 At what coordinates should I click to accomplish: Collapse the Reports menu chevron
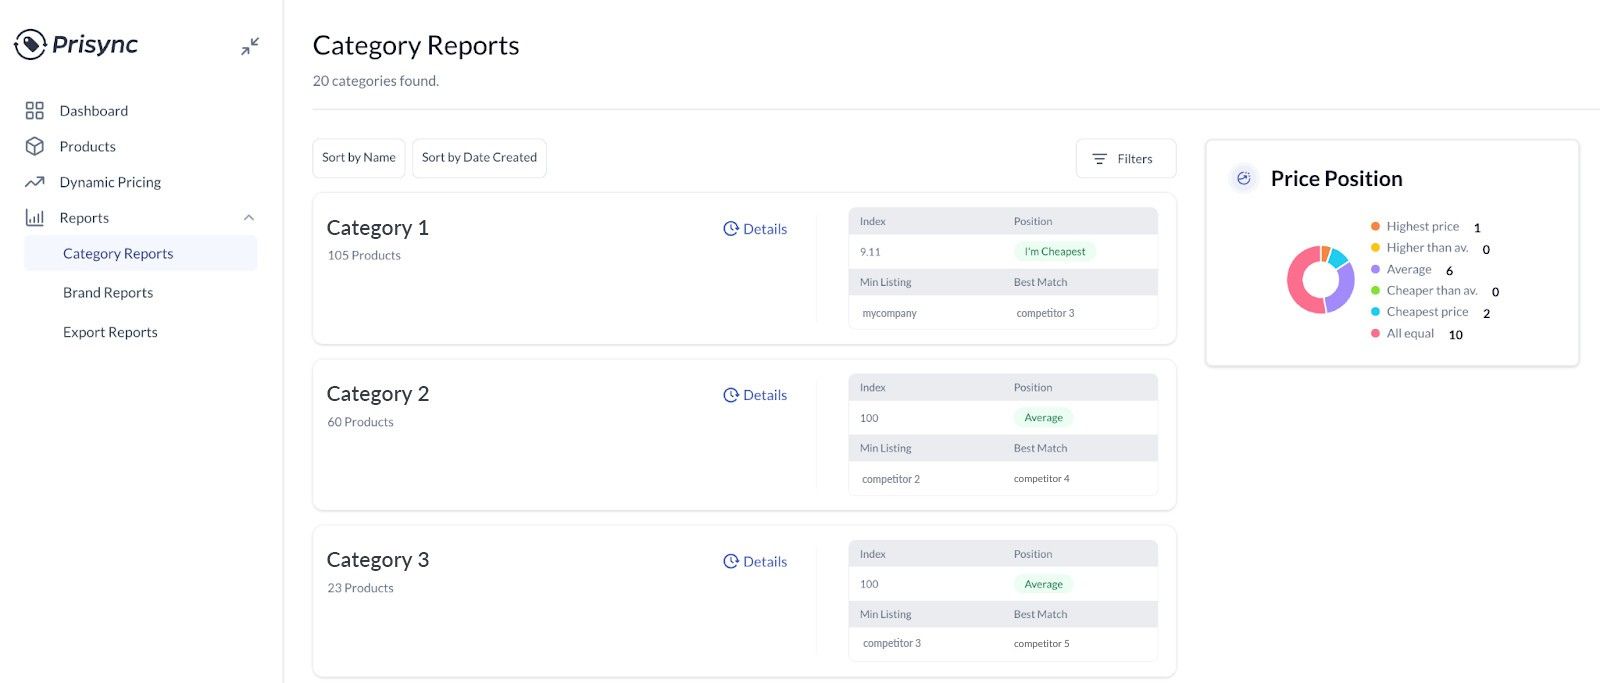[249, 218]
